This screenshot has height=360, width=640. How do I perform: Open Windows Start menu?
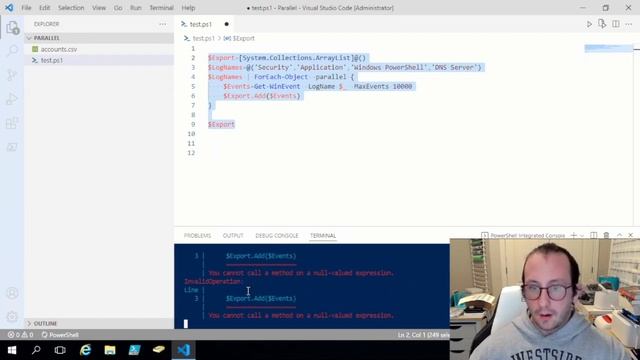point(12,350)
